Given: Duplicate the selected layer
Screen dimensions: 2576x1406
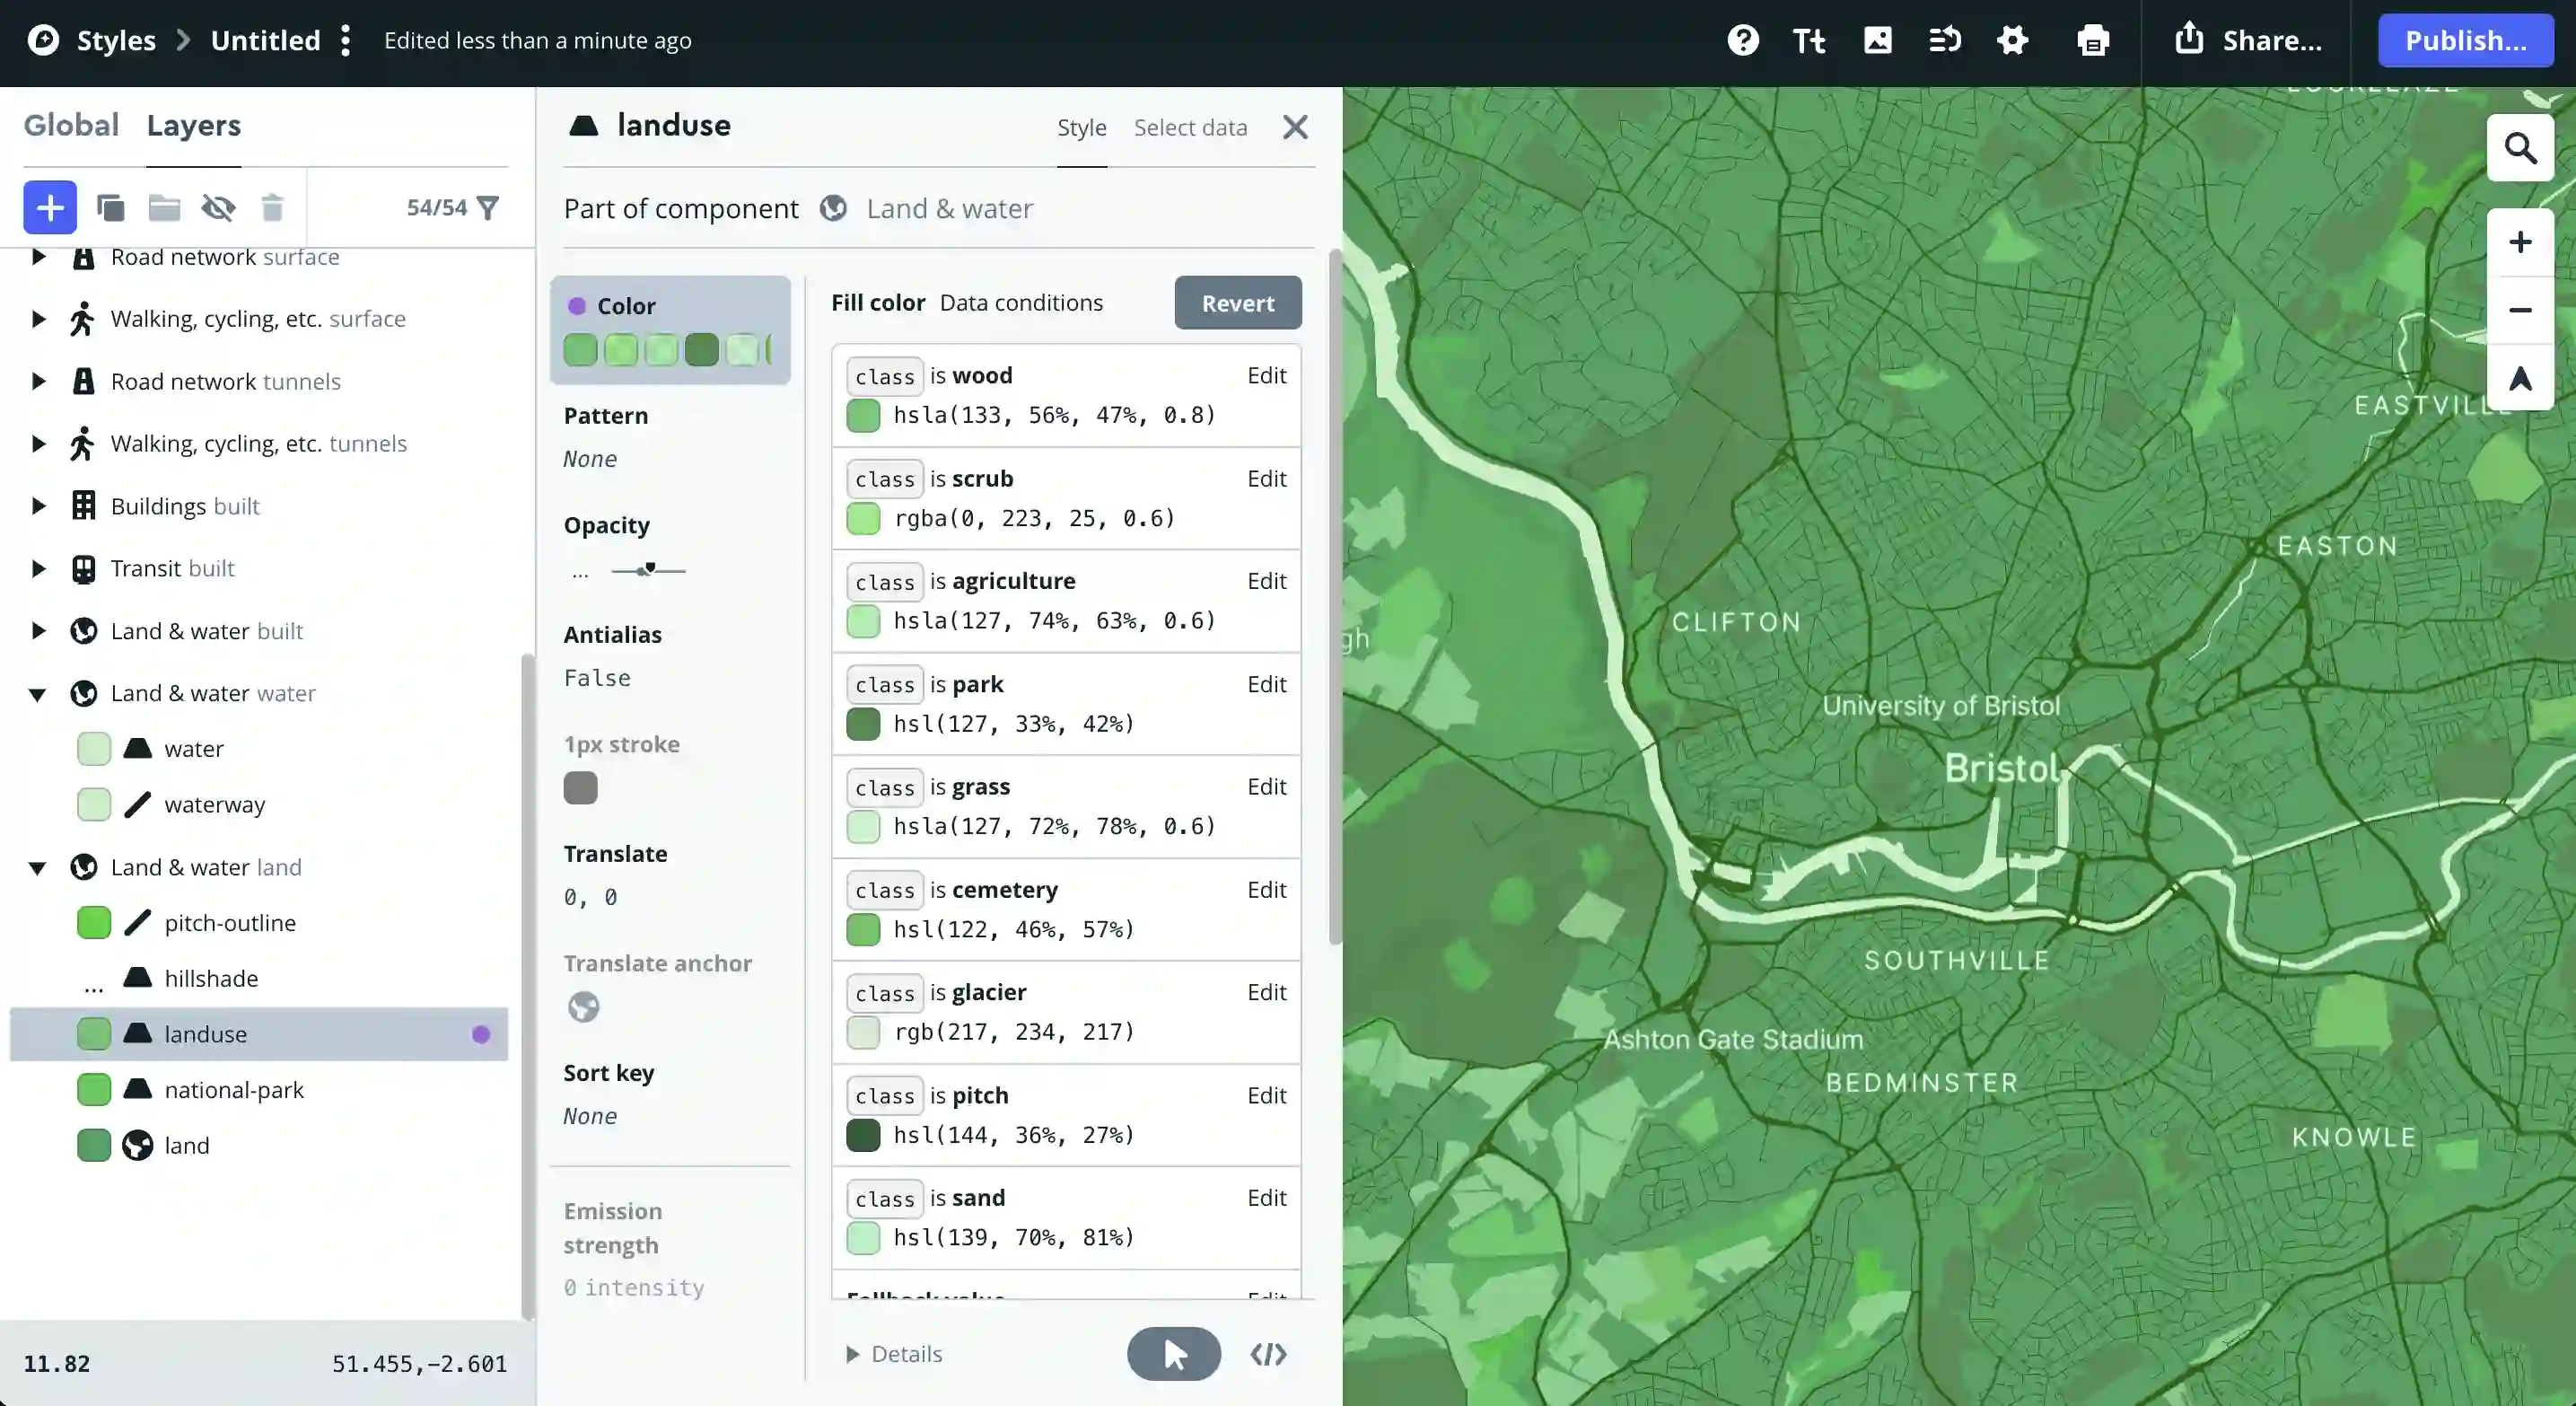Looking at the screenshot, I should (111, 207).
